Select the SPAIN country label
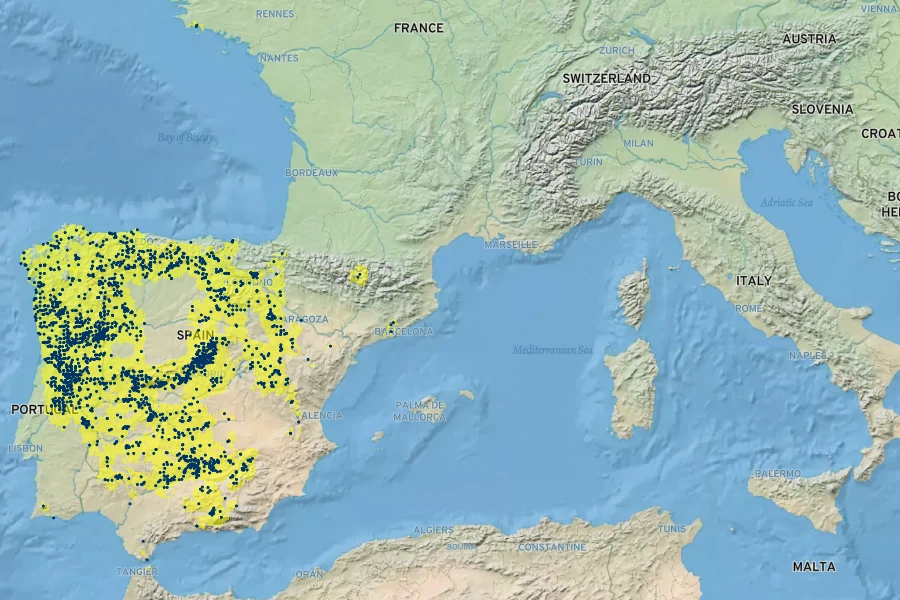Viewport: 900px width, 600px height. [x=194, y=334]
